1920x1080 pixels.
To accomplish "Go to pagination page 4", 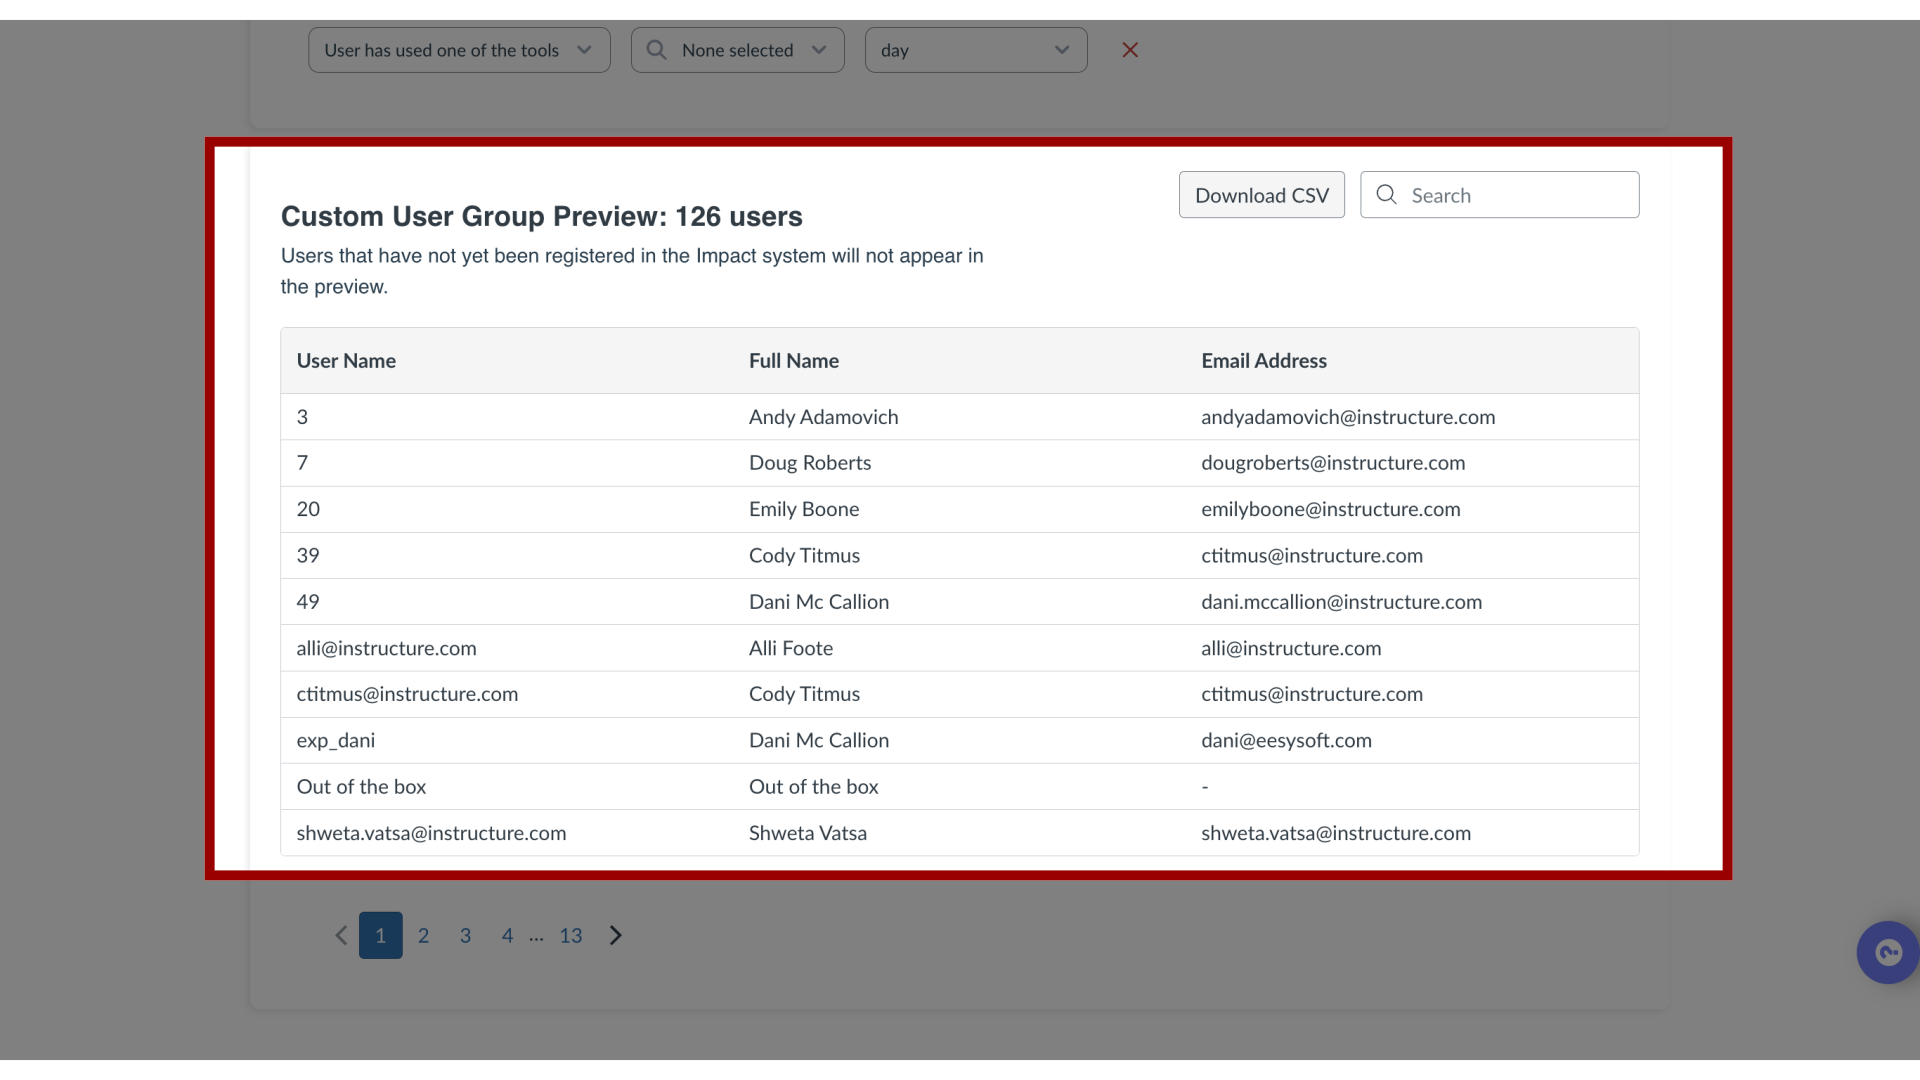I will (x=507, y=935).
